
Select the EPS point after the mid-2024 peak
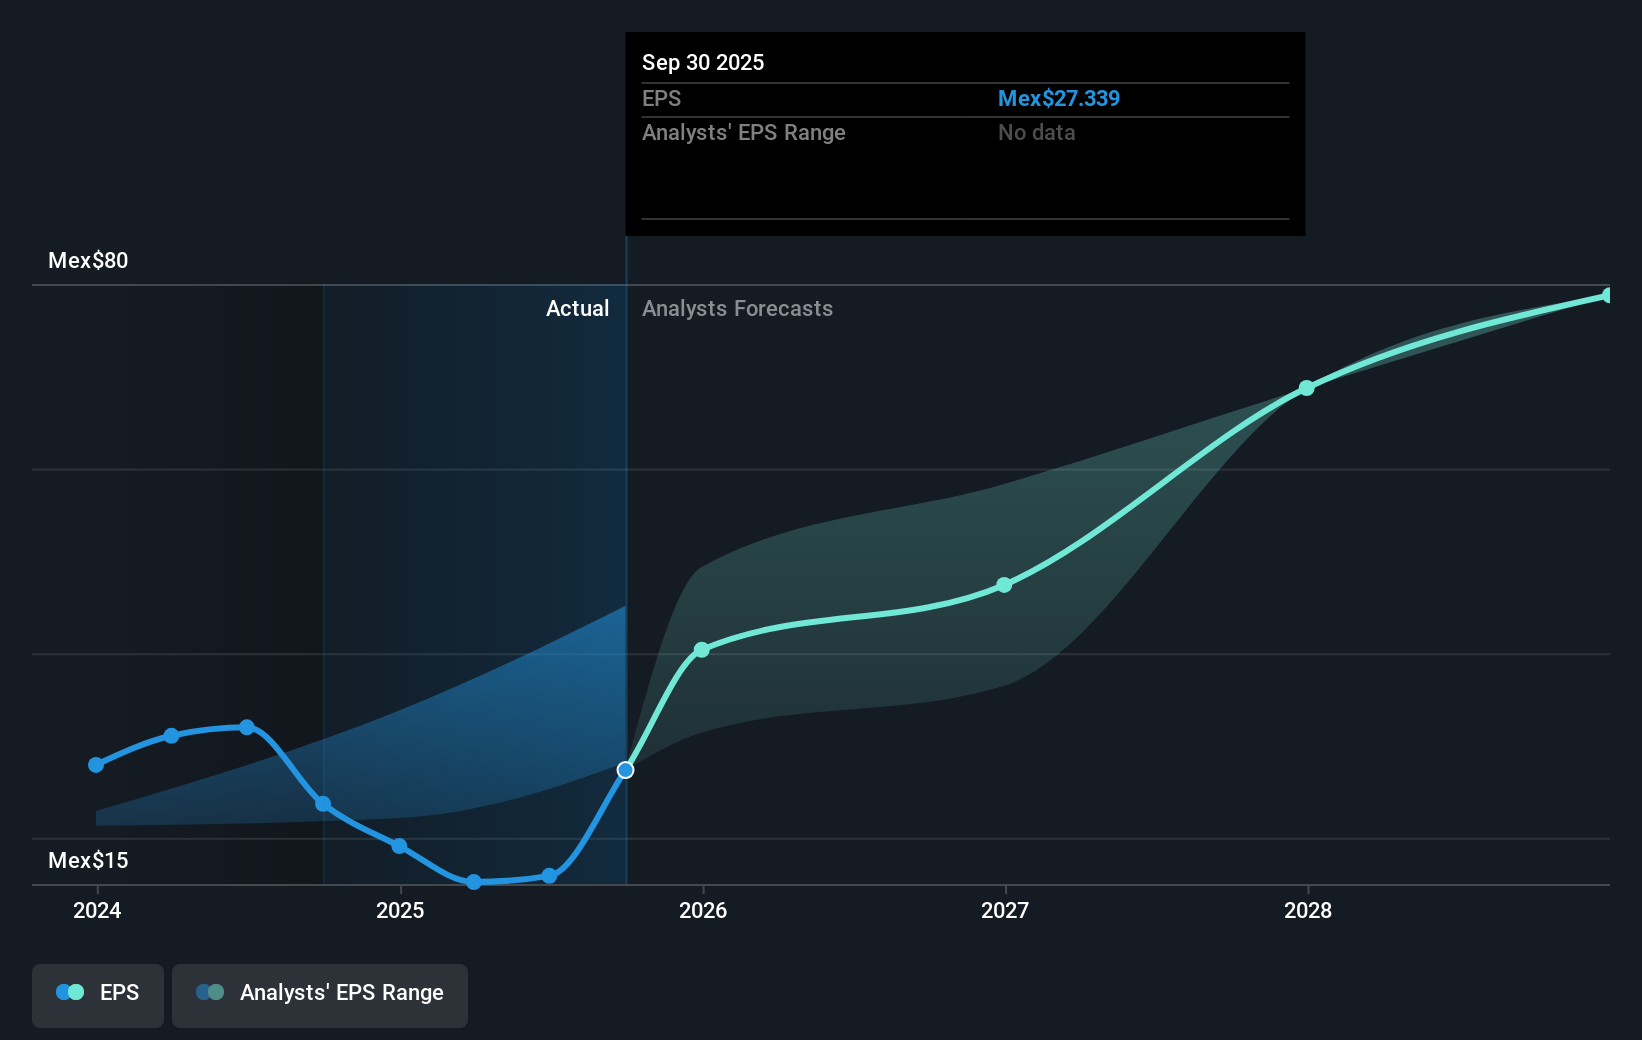click(x=323, y=804)
